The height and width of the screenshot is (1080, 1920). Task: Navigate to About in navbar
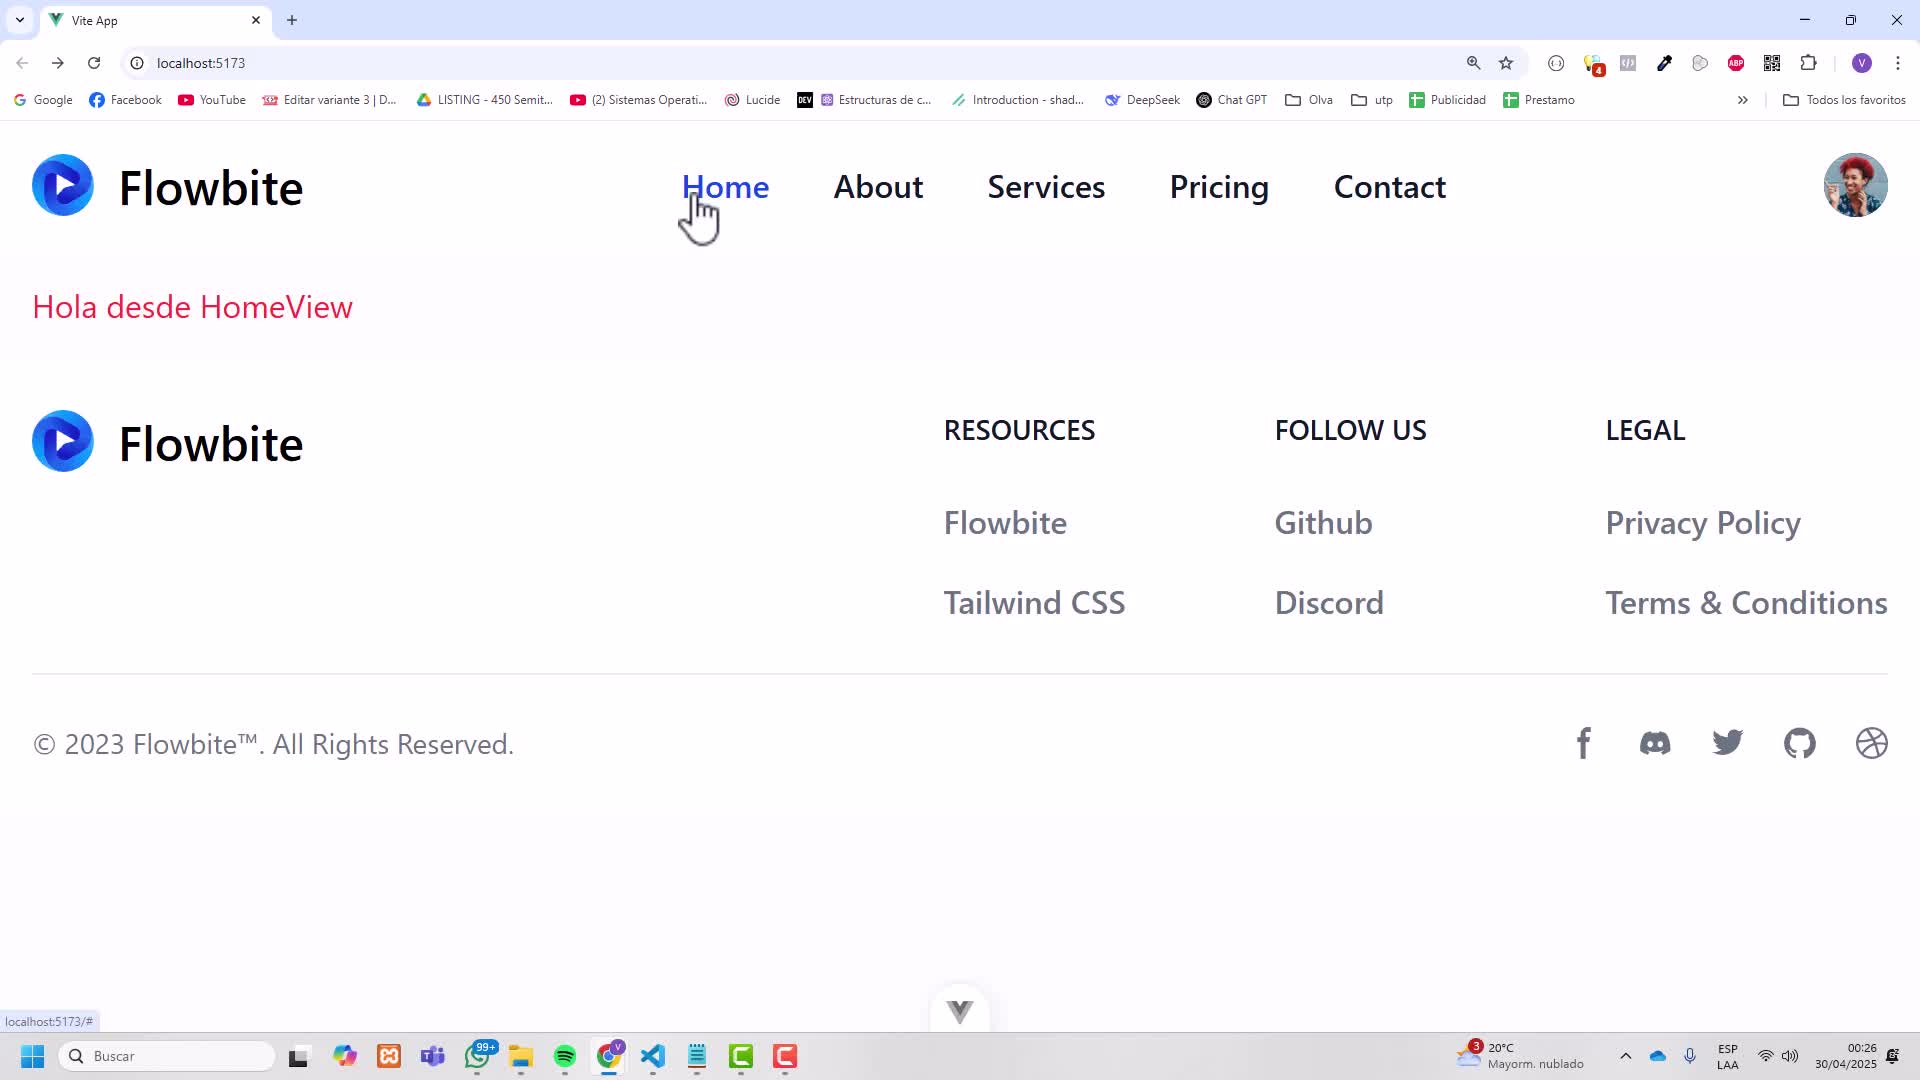(x=878, y=187)
